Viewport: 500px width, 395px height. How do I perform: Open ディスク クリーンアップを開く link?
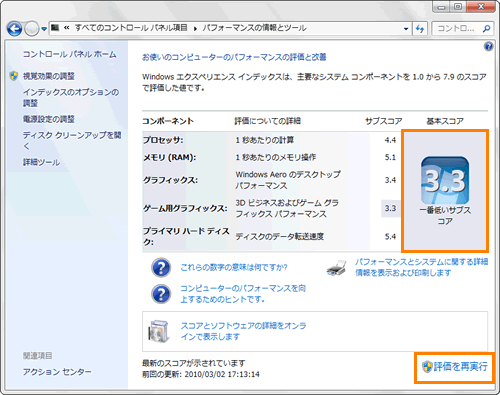(72, 140)
